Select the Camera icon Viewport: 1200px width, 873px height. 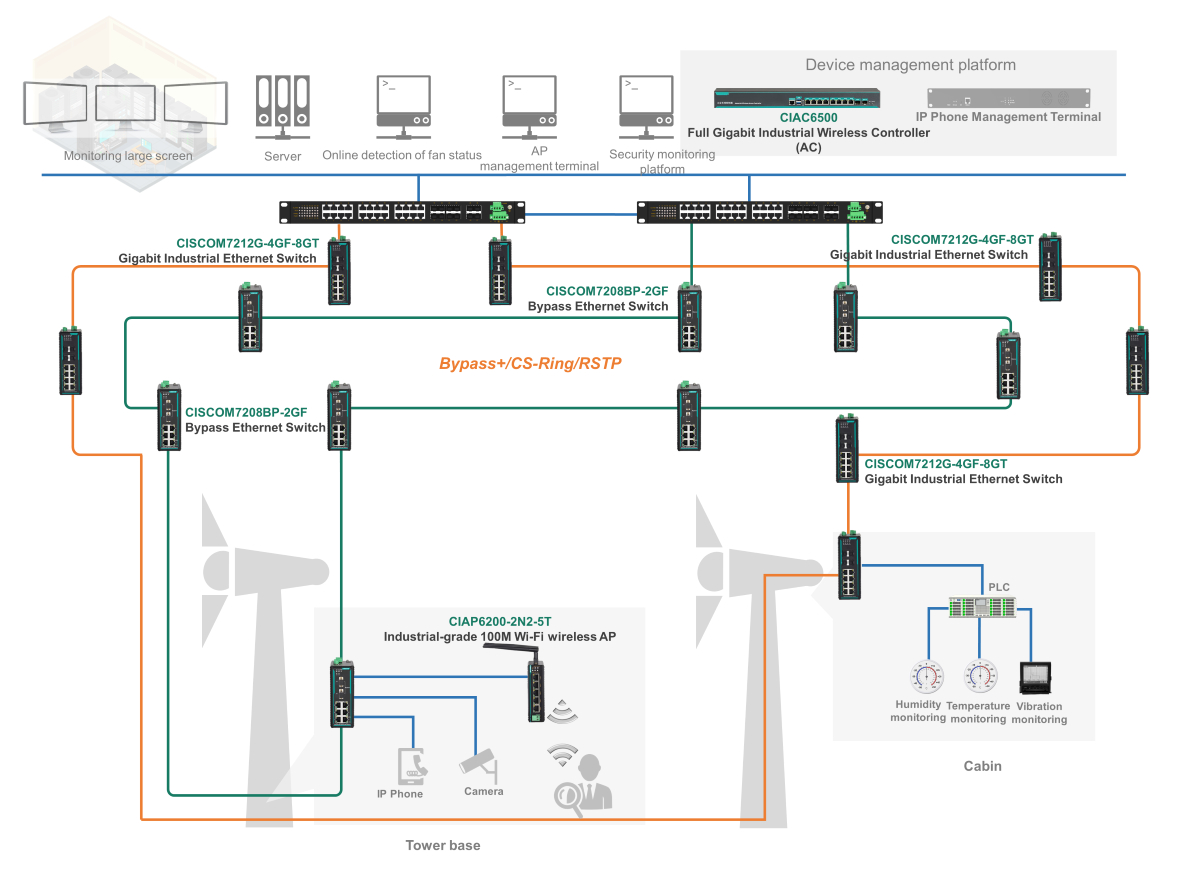pyautogui.click(x=479, y=764)
